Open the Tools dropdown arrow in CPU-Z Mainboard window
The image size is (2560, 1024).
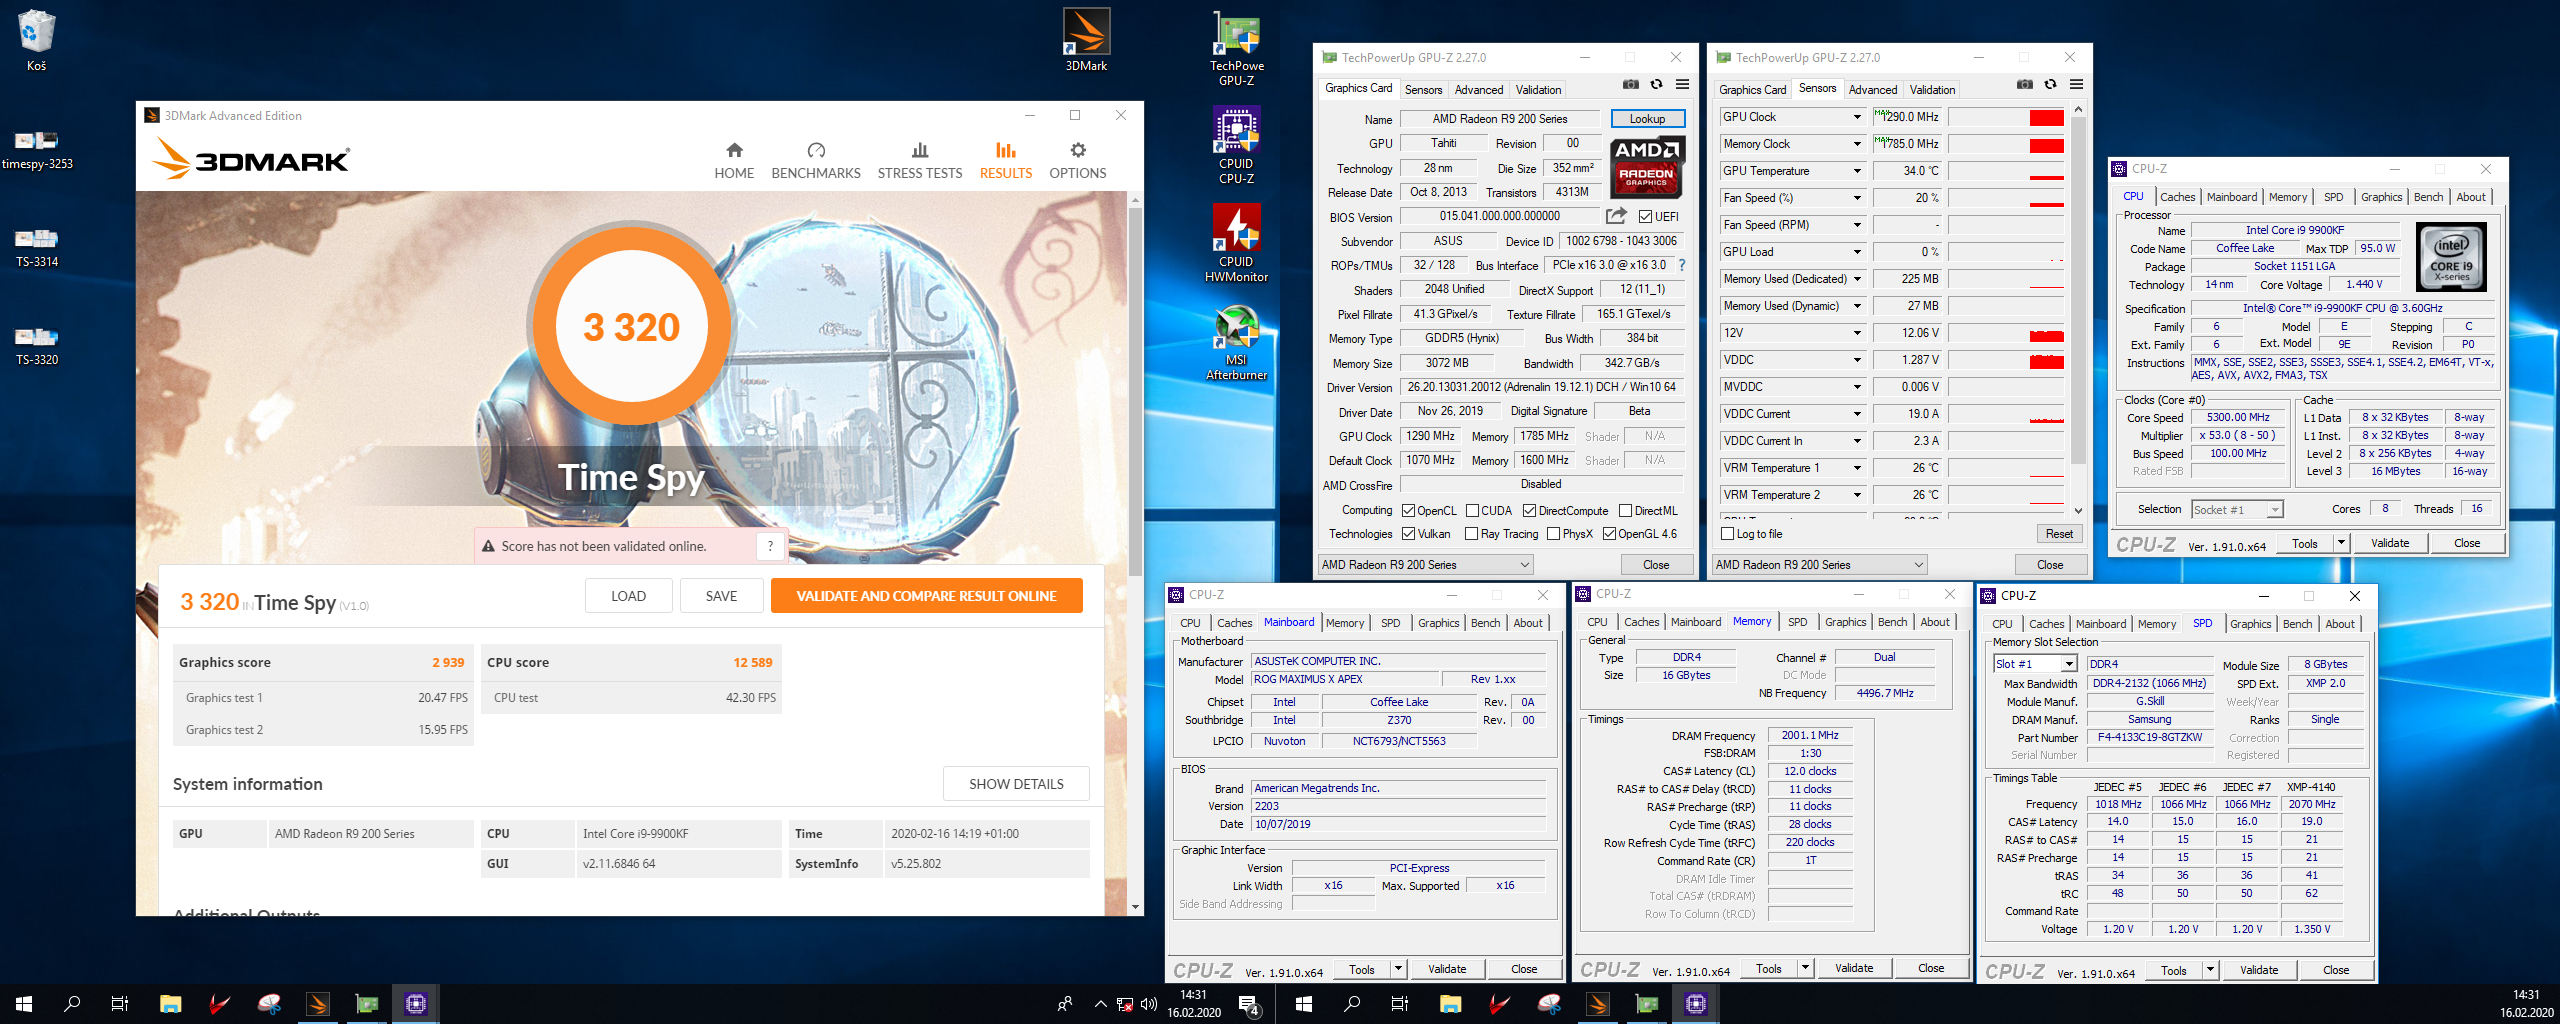pyautogui.click(x=1398, y=969)
